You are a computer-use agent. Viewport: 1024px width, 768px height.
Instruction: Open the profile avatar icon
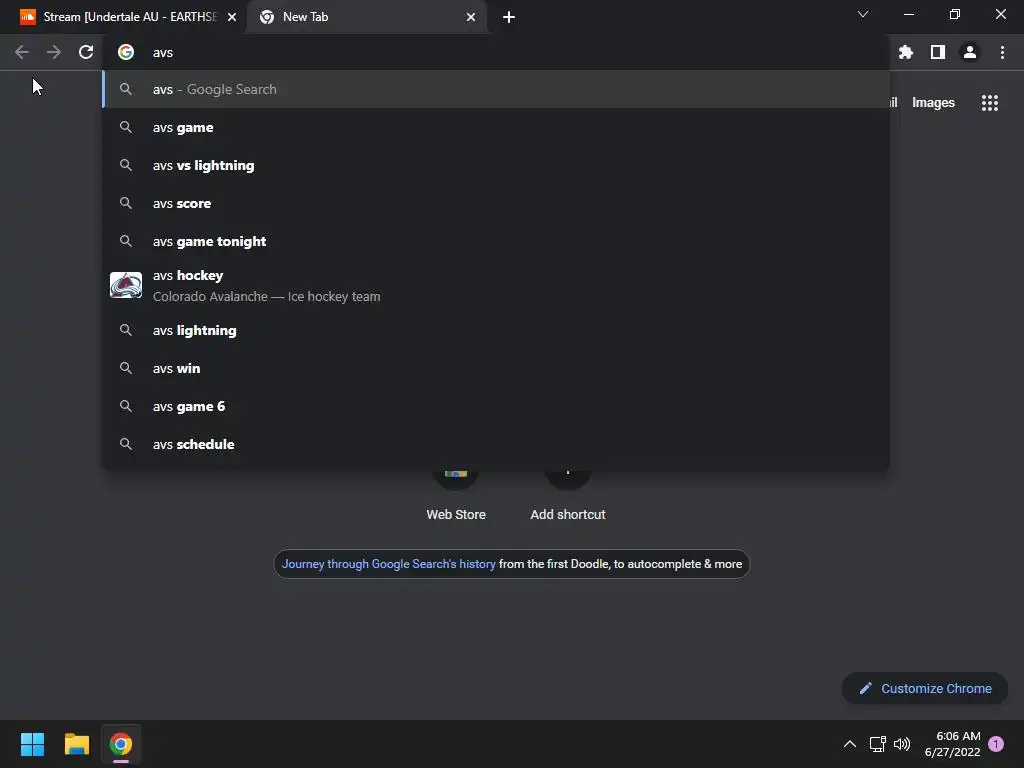point(970,52)
